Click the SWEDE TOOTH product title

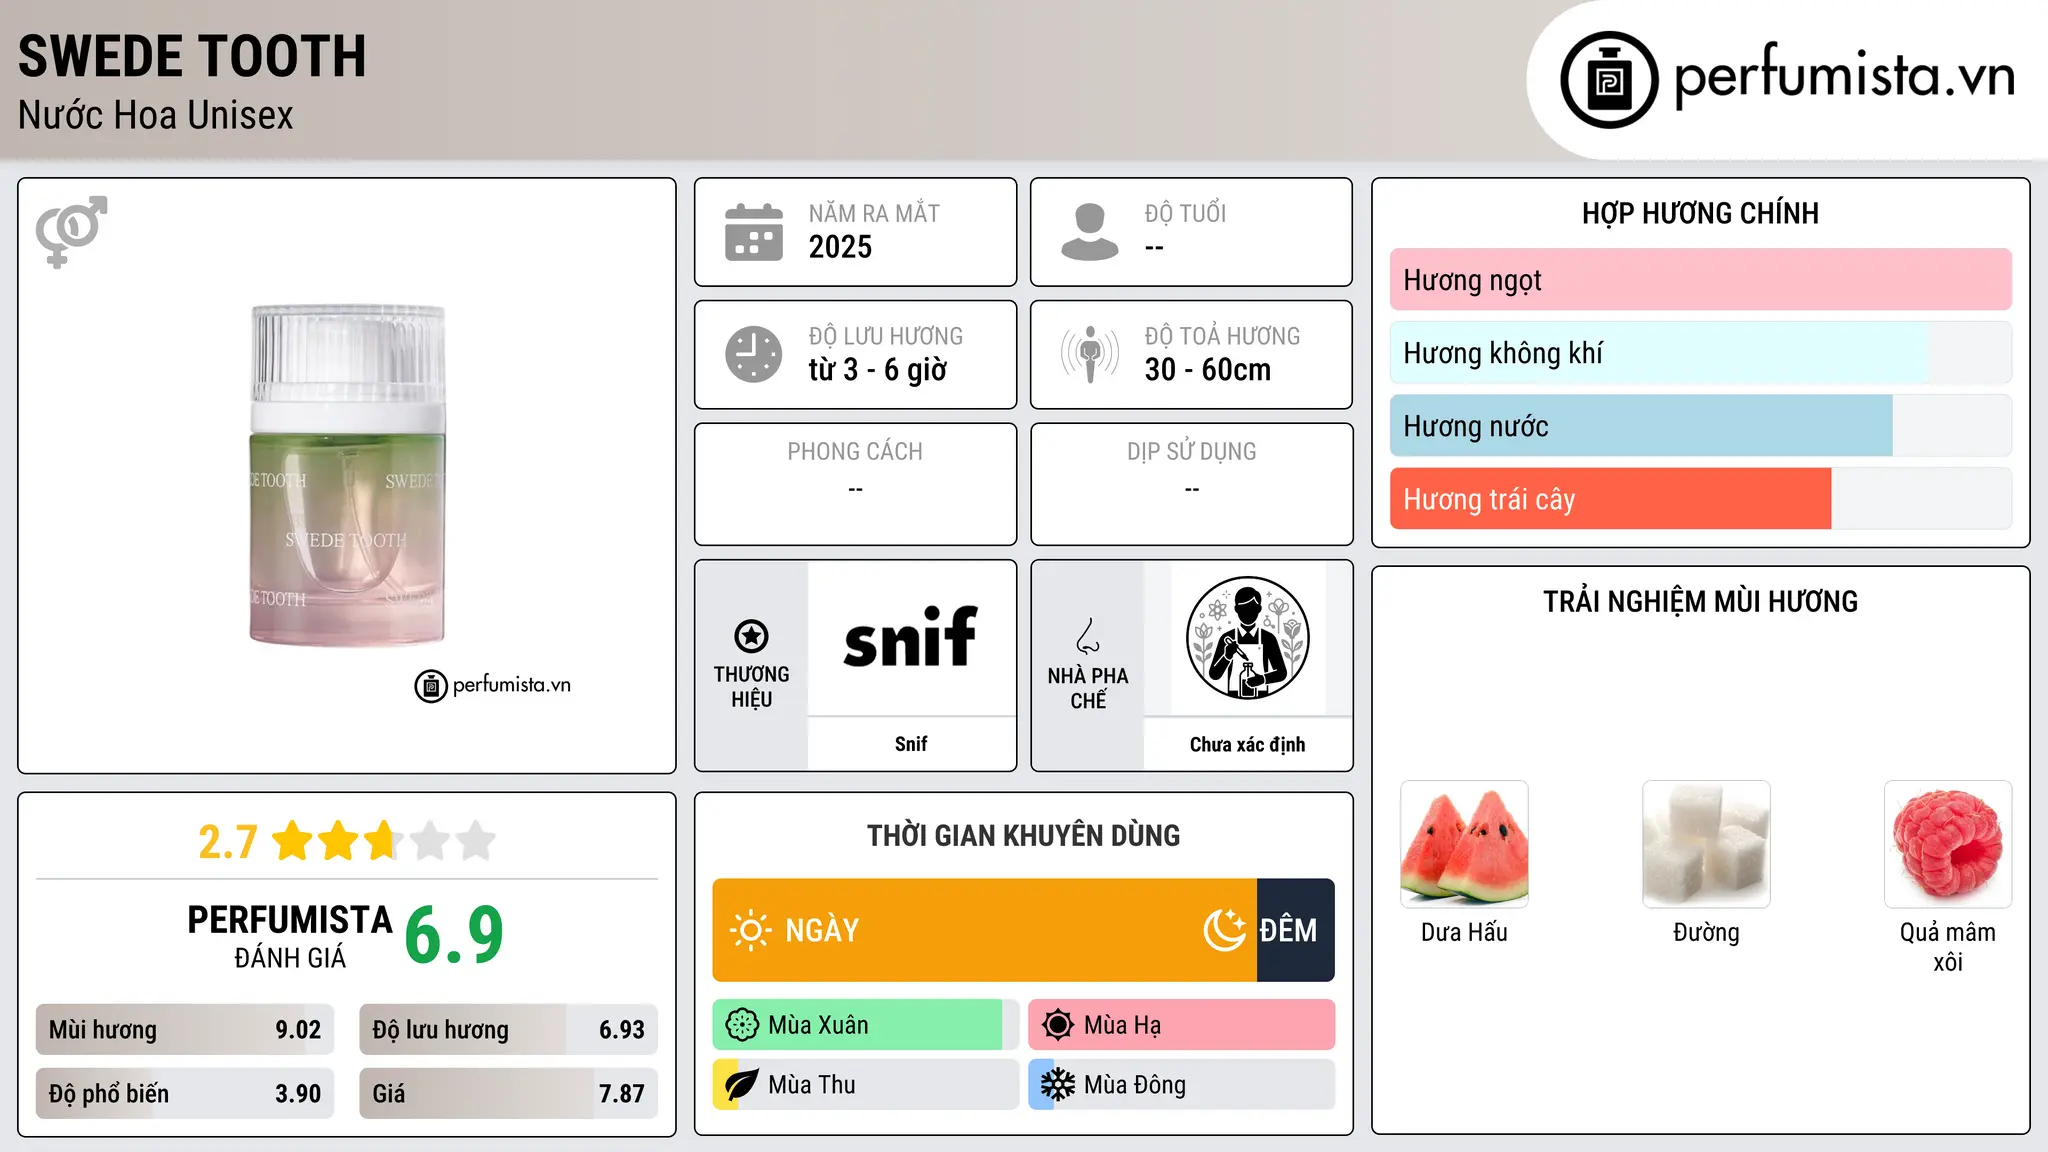(192, 56)
